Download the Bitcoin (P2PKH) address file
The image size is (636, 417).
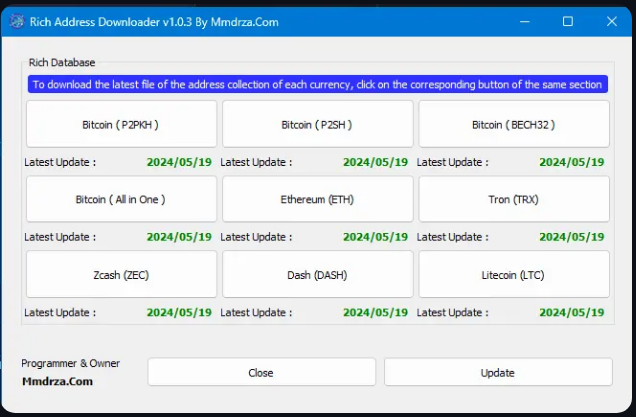(x=121, y=125)
